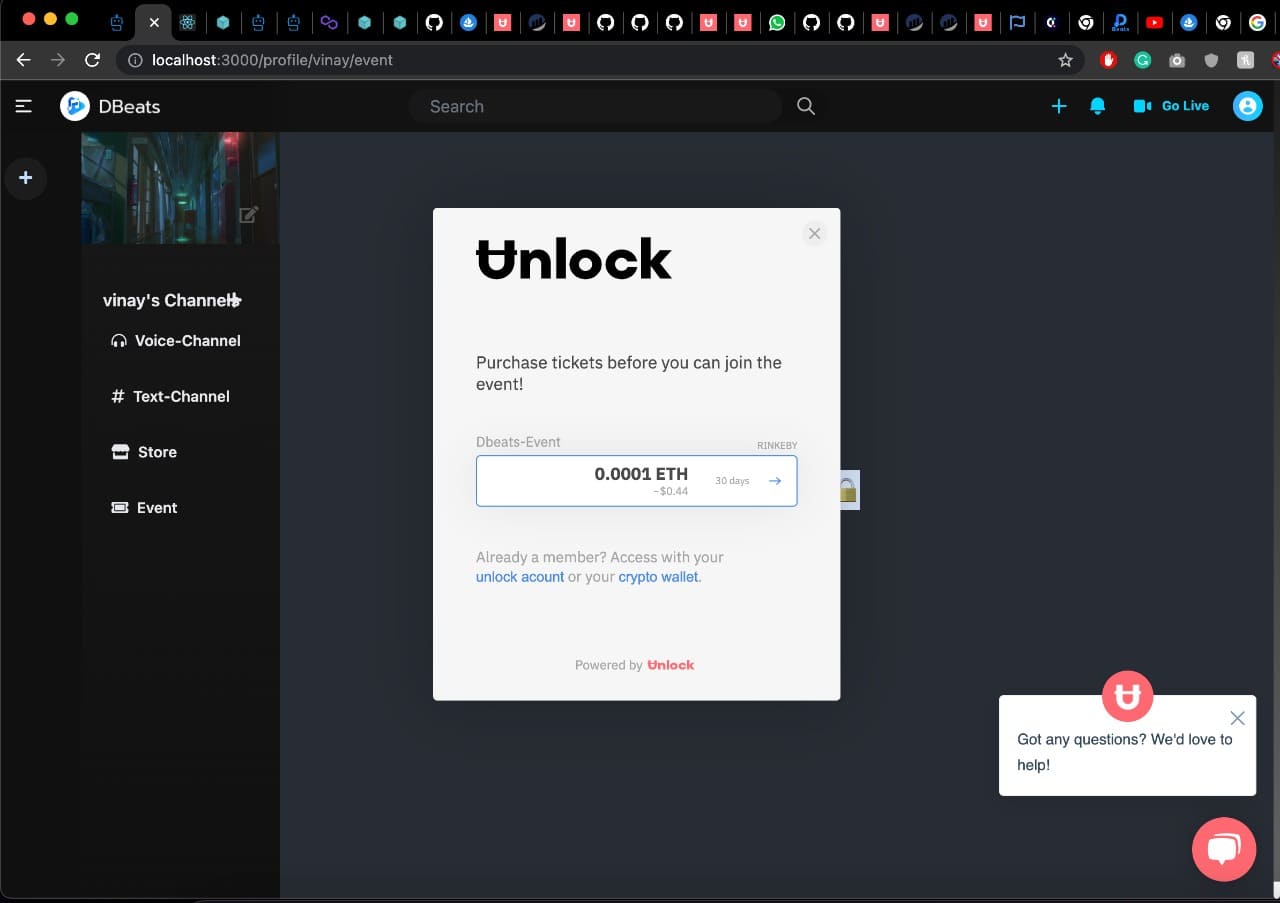Go forward in browser history

[x=58, y=60]
